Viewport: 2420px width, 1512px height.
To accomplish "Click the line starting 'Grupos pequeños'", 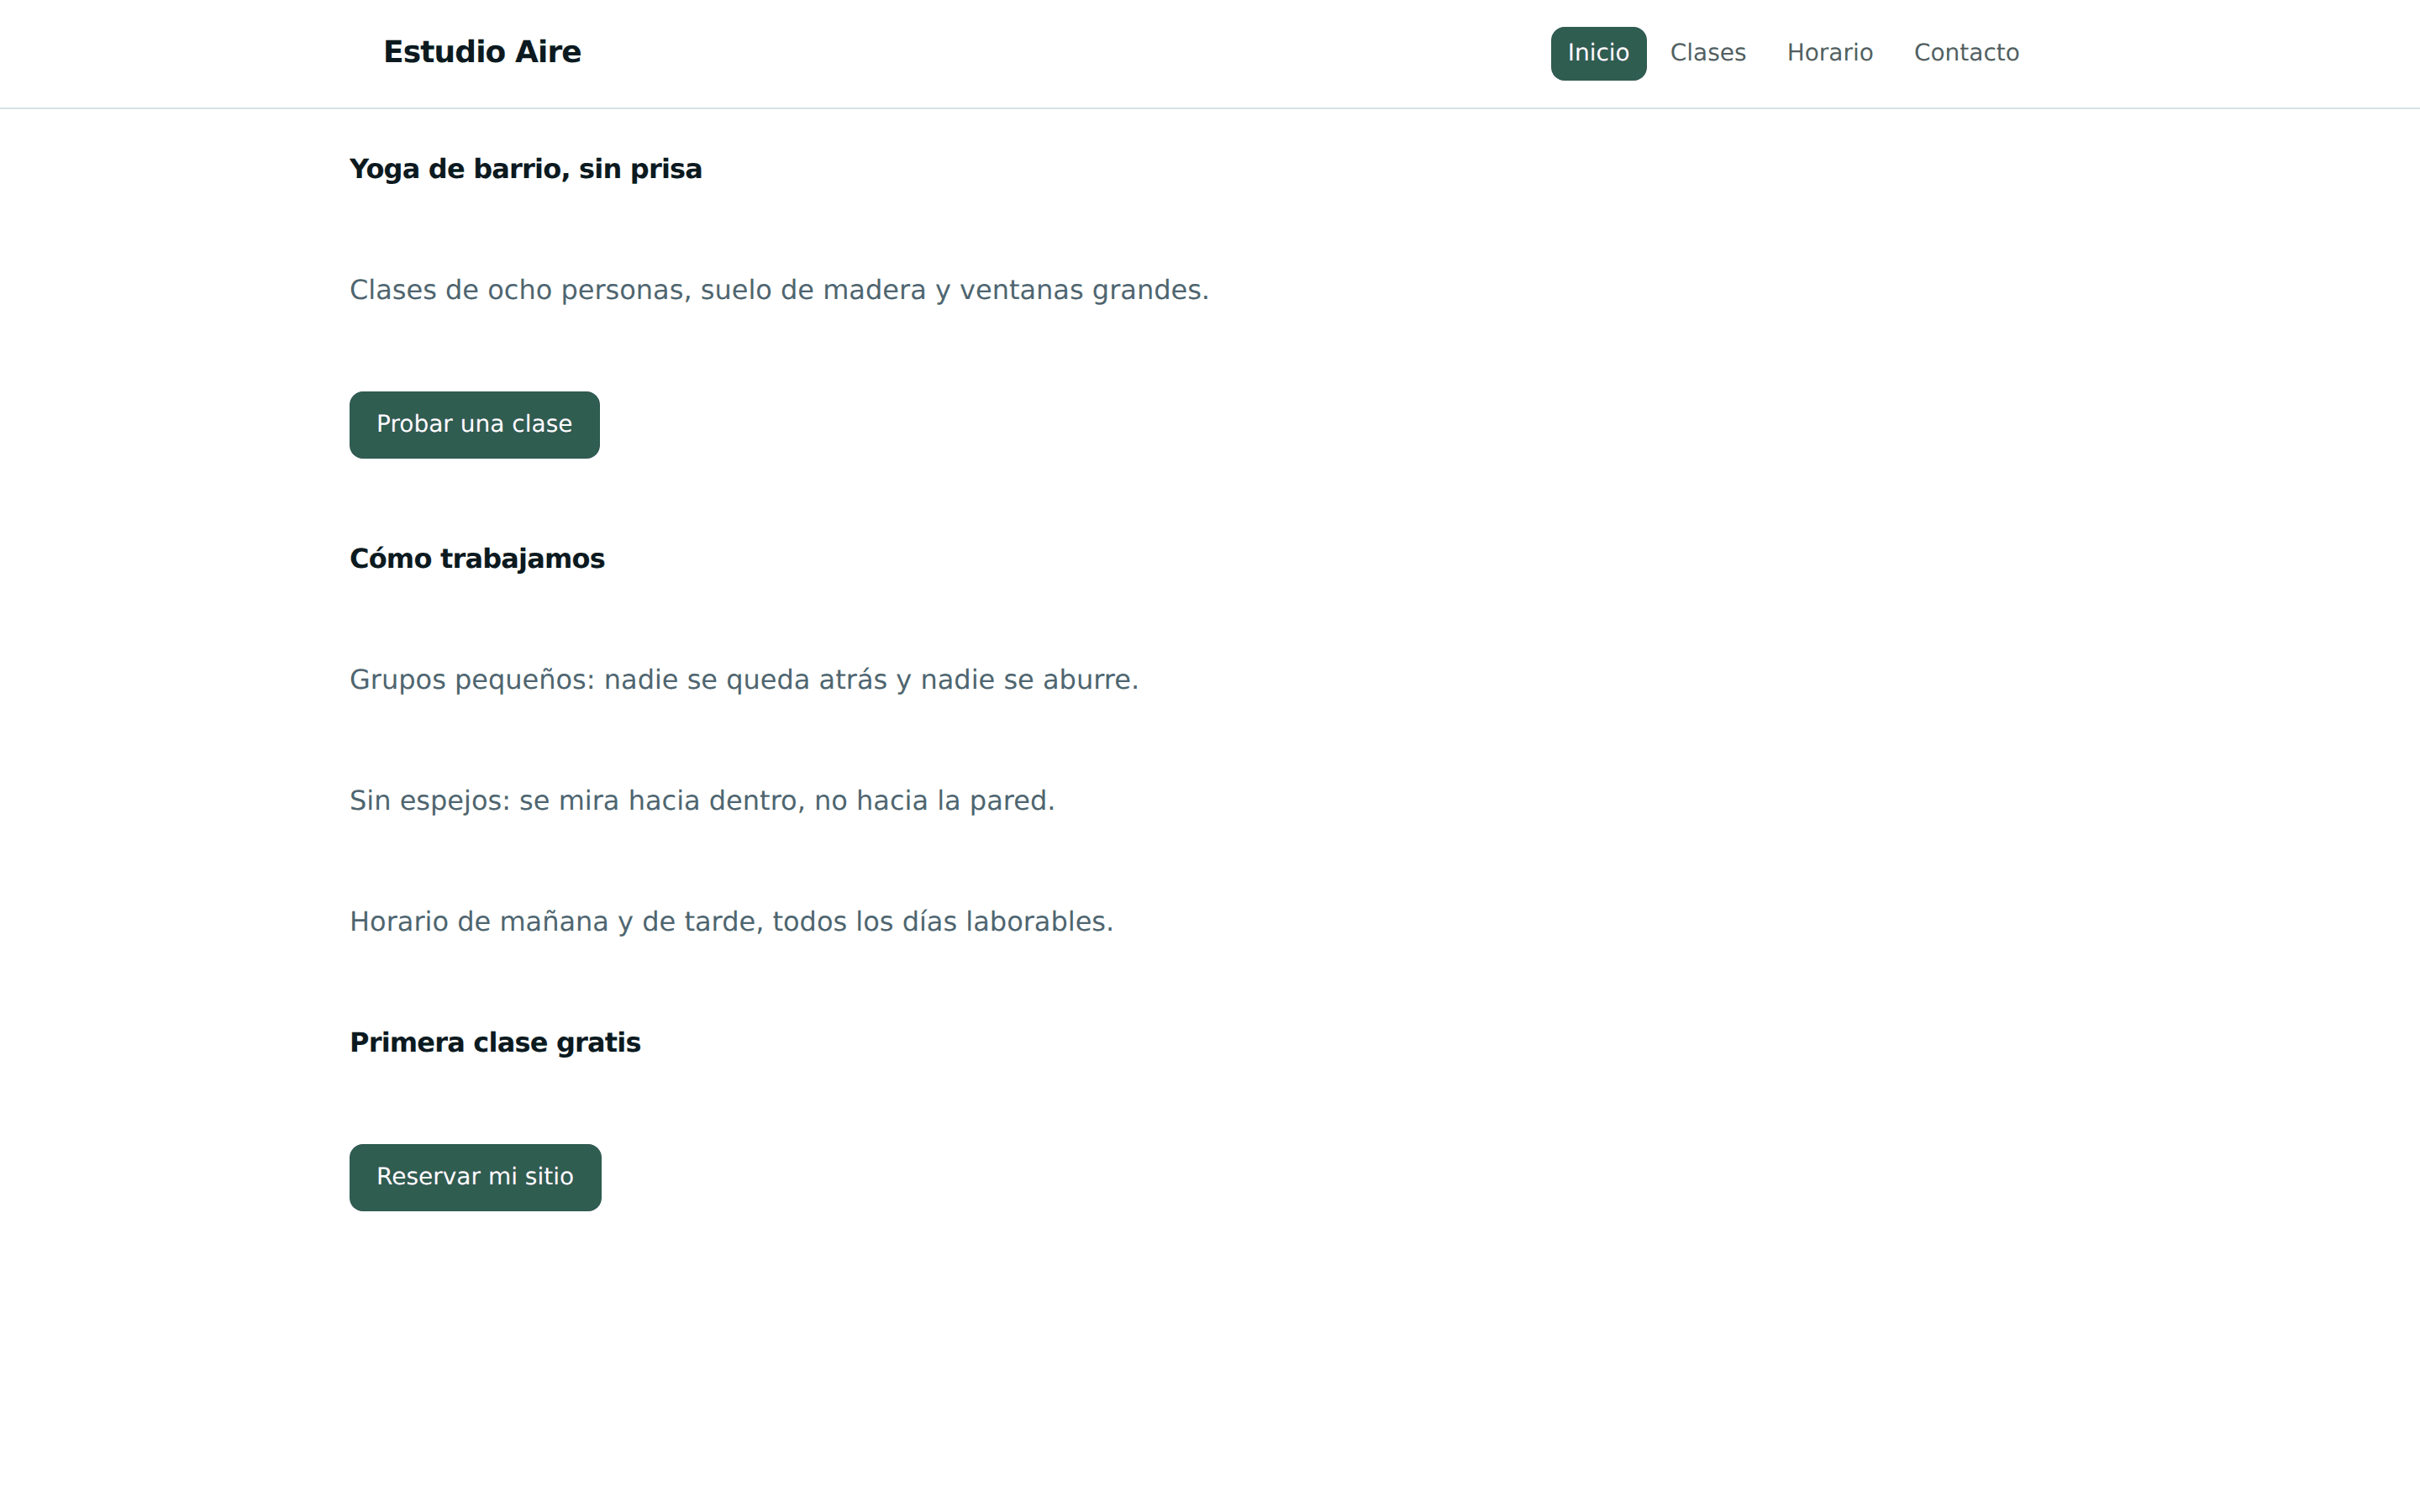I will [x=744, y=680].
